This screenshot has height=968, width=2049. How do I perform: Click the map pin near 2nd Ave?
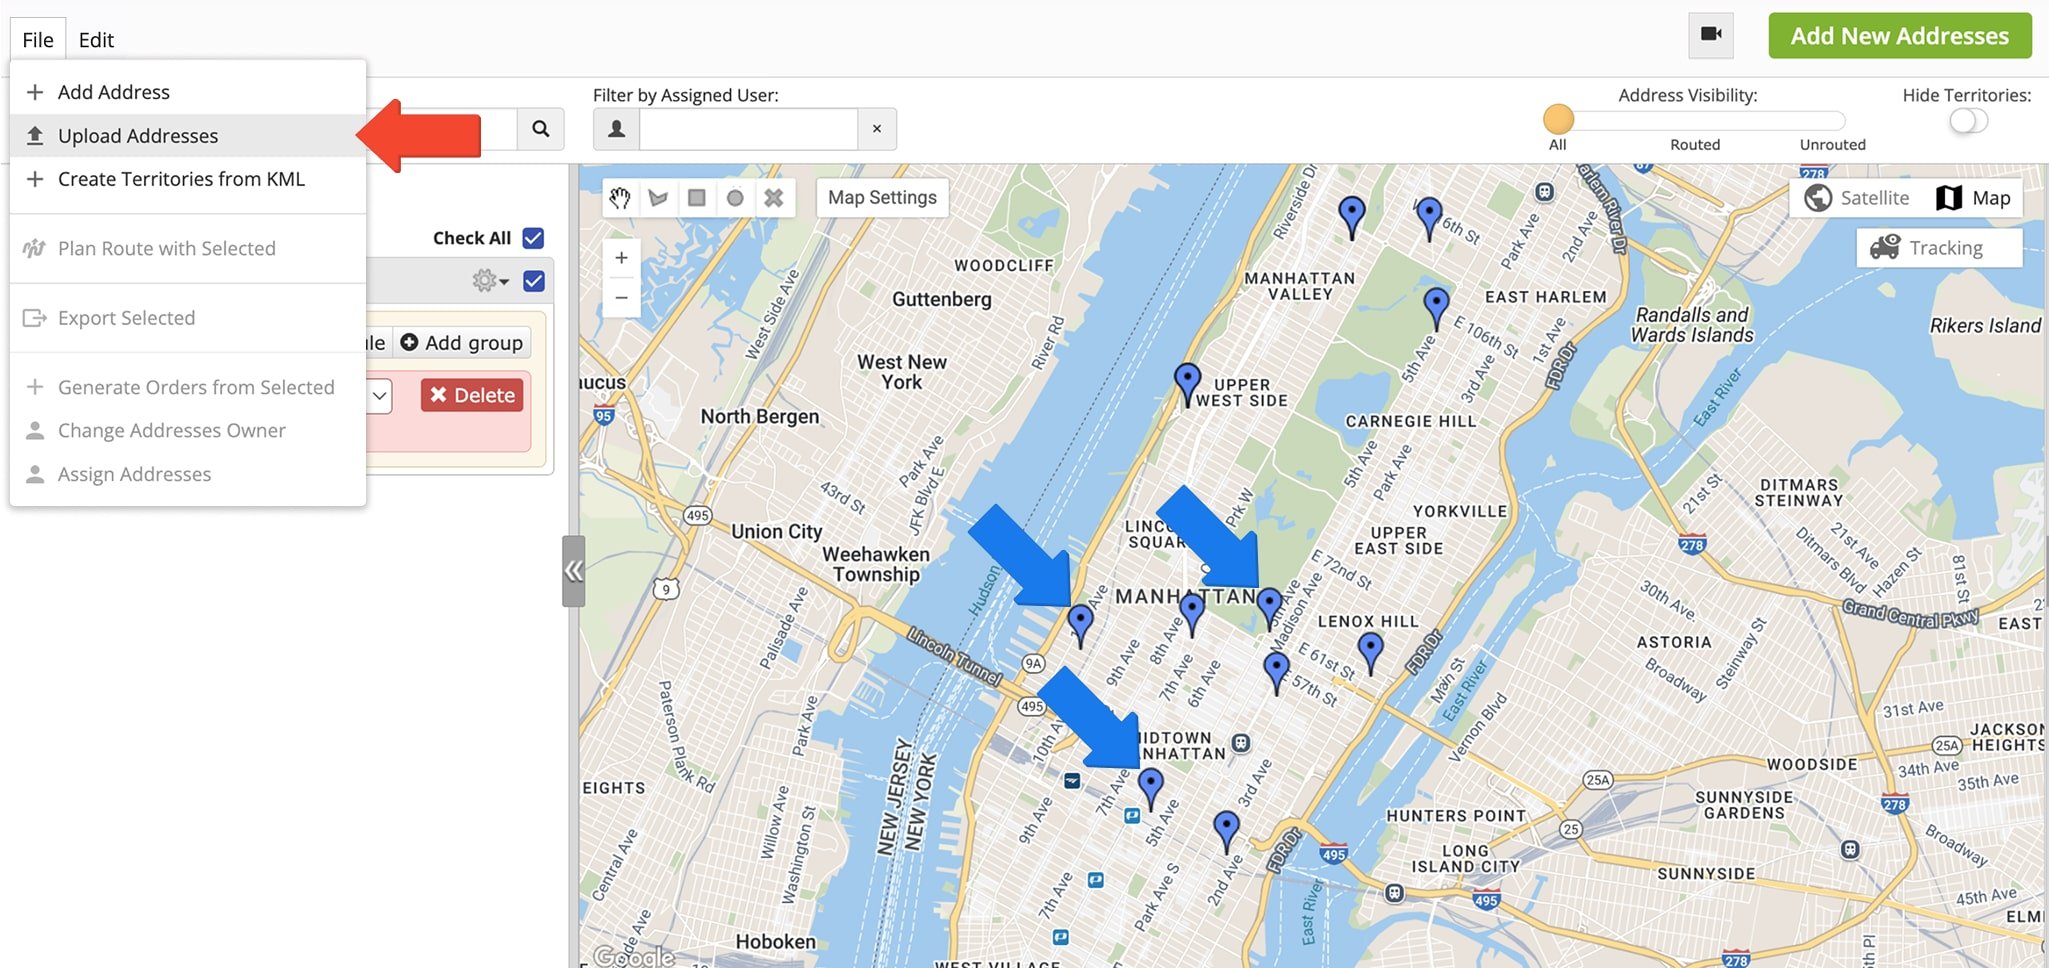1226,830
